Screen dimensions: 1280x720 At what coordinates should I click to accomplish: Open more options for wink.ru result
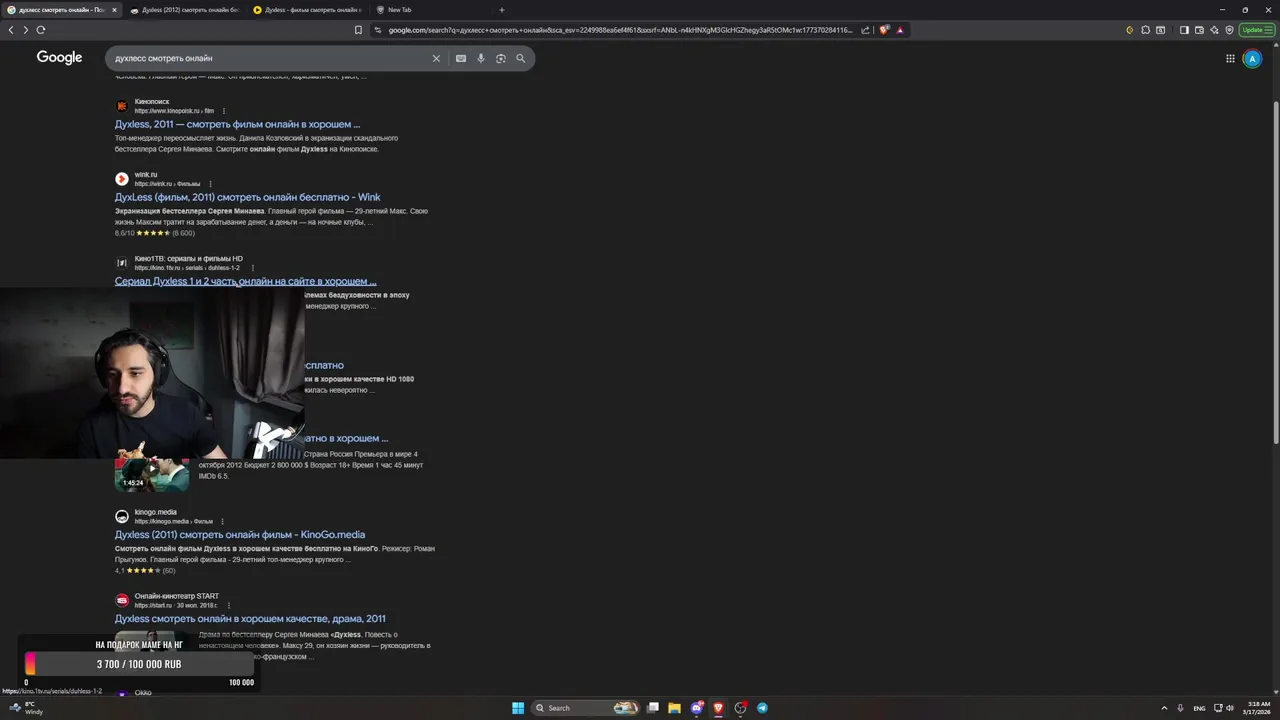click(x=210, y=184)
